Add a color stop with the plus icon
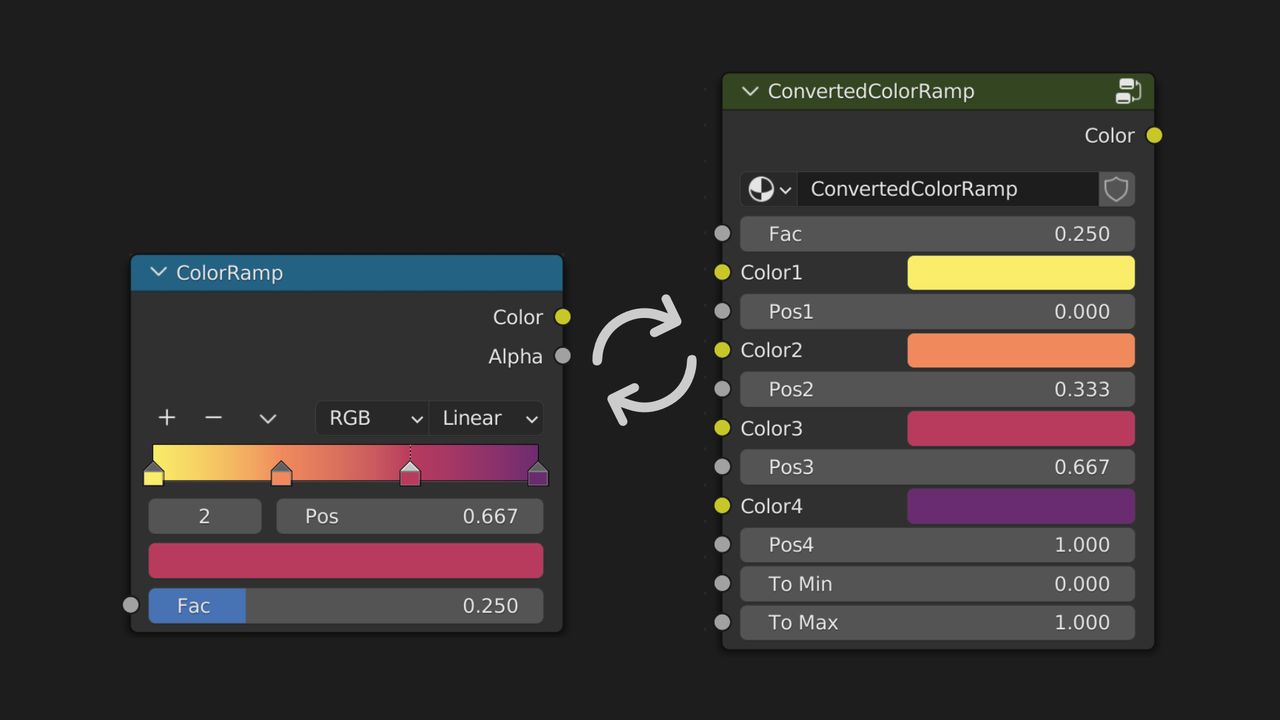1280x720 pixels. click(x=167, y=418)
